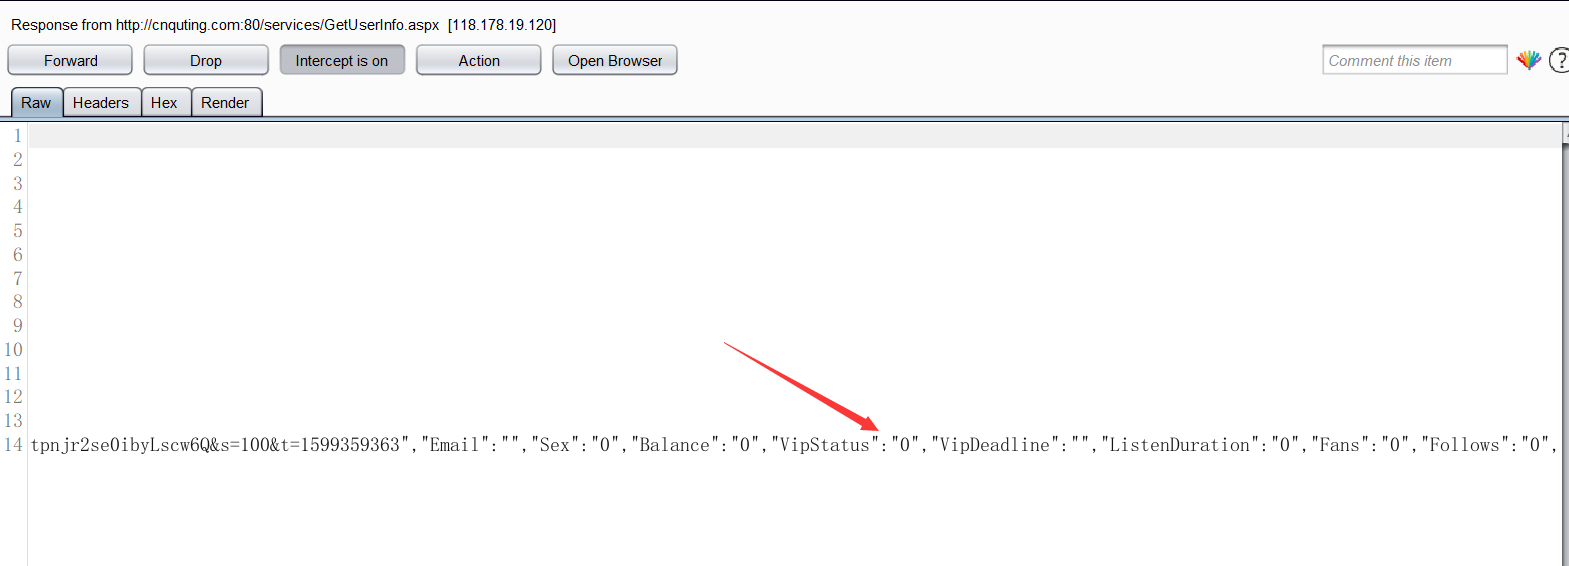Click line number 1 in the gutter

click(x=17, y=136)
